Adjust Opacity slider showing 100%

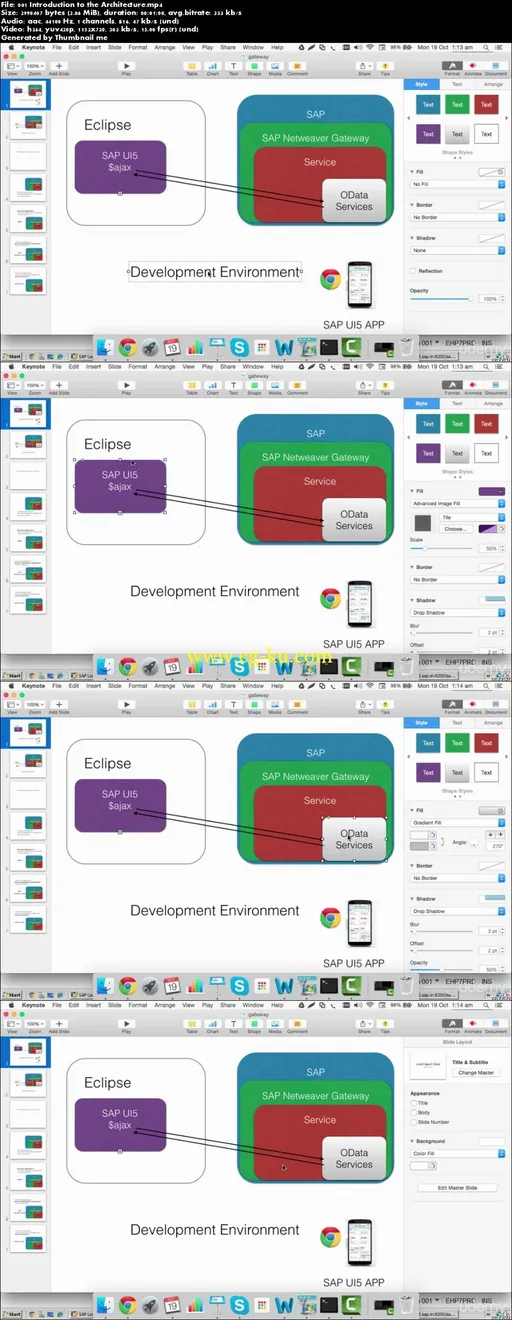(x=442, y=299)
